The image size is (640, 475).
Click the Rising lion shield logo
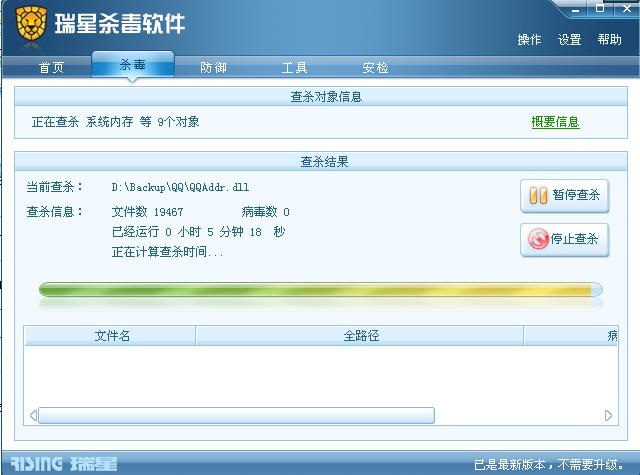31,24
